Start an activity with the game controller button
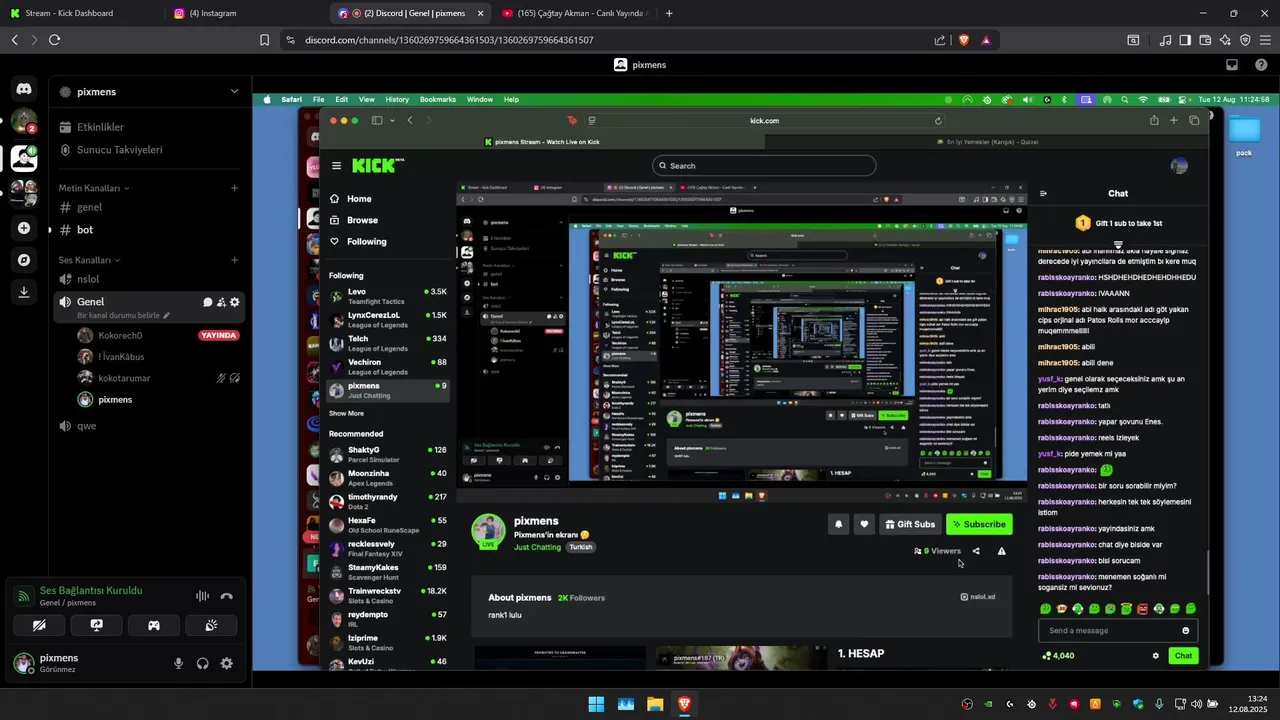The height and width of the screenshot is (720, 1280). tap(154, 625)
